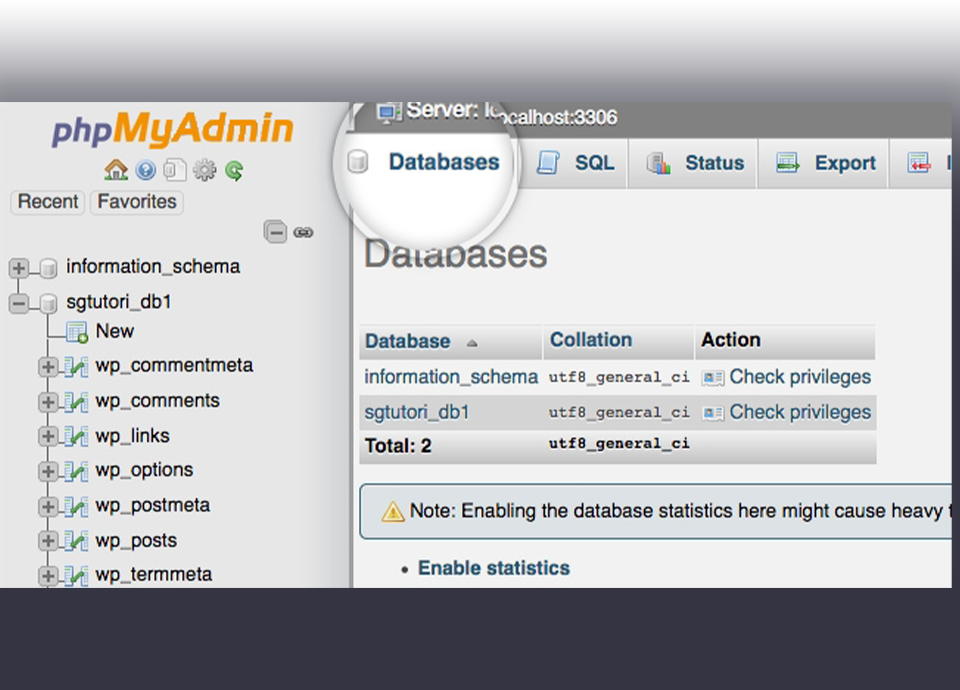
Task: Click the Action column header
Action: 731,340
